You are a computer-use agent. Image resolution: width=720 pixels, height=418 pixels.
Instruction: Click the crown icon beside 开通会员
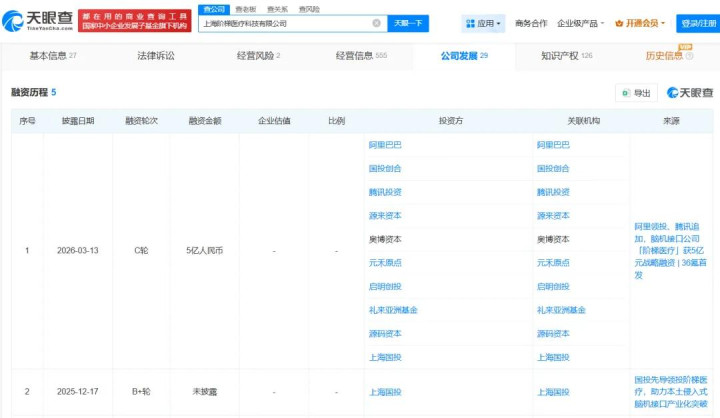(619, 23)
